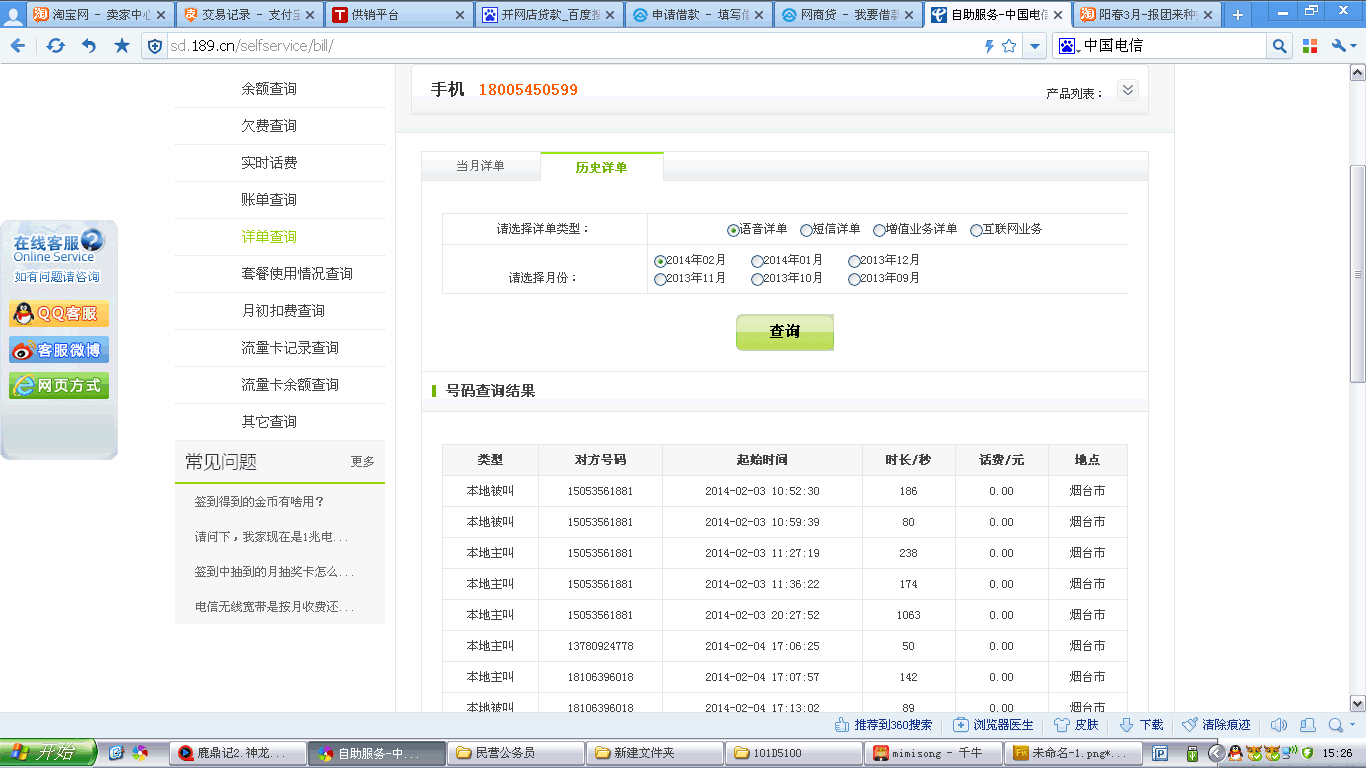Click the 更多 link beside 常见问题

pos(362,462)
